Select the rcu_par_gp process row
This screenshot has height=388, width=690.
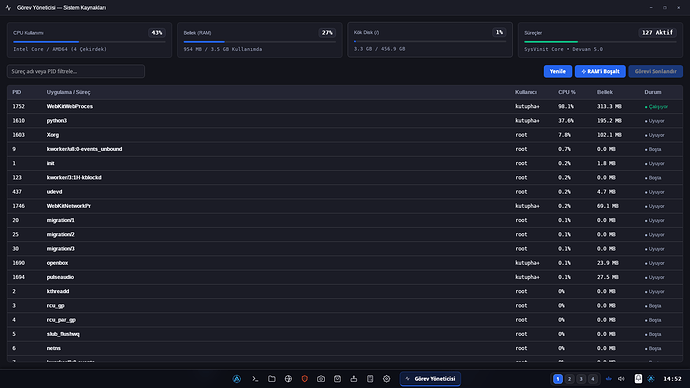coord(345,320)
